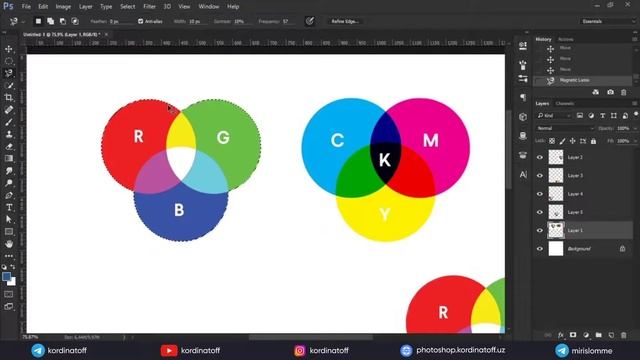The image size is (640, 360).
Task: Toggle the Anti-alias checkbox
Action: (140, 21)
